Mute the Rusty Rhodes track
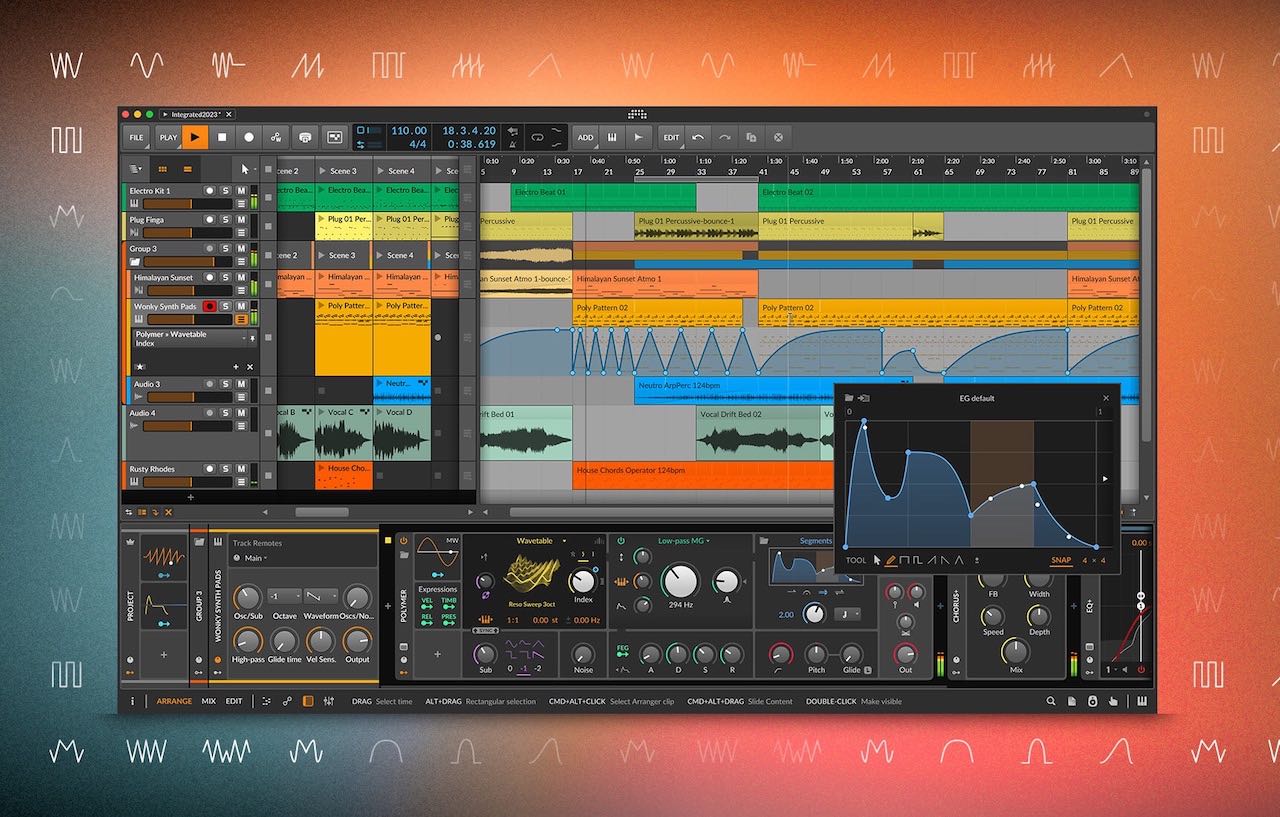Image resolution: width=1280 pixels, height=817 pixels. tap(241, 468)
